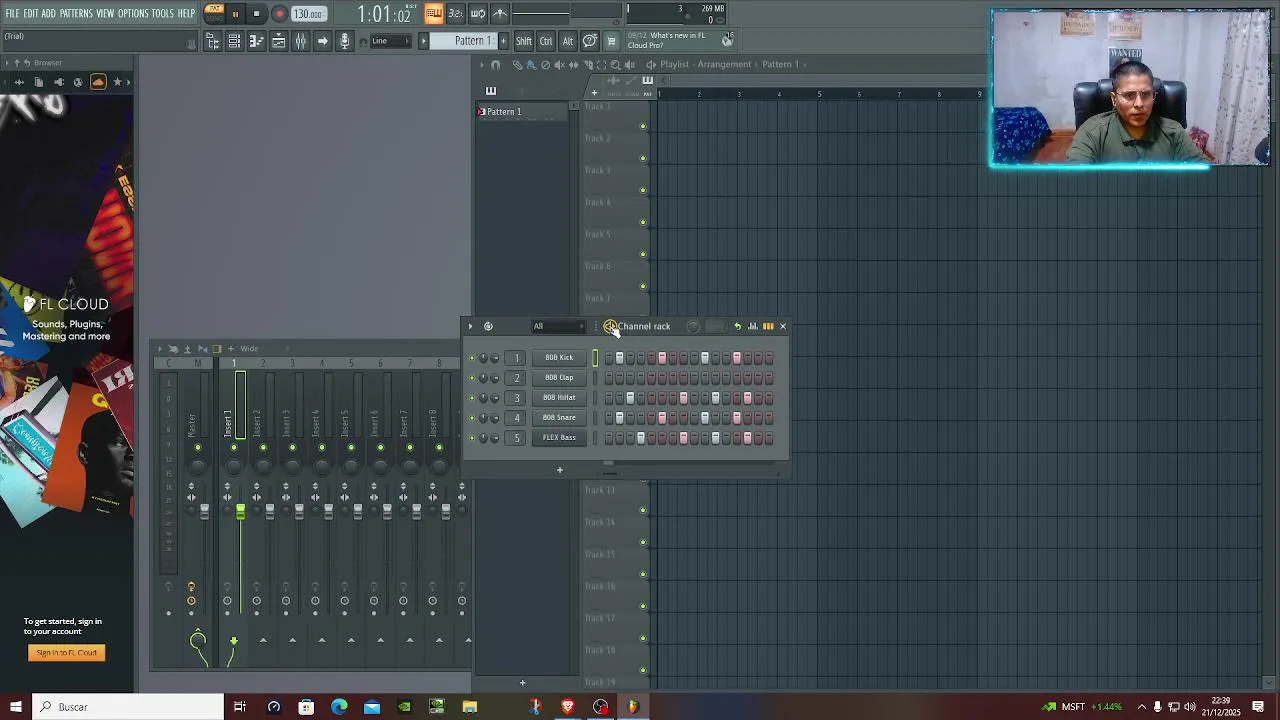This screenshot has height=720, width=1280.
Task: Open the ADD menu
Action: (x=48, y=14)
